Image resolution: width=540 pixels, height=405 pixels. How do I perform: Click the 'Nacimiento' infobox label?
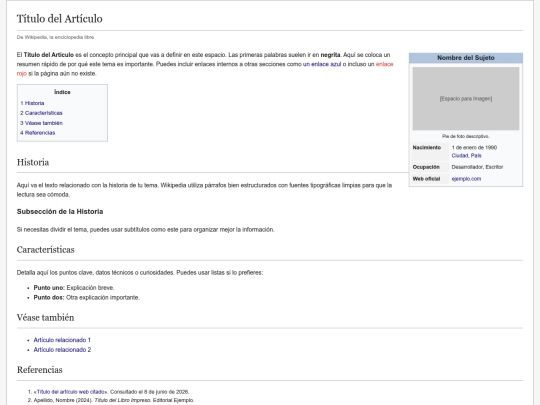pos(427,147)
